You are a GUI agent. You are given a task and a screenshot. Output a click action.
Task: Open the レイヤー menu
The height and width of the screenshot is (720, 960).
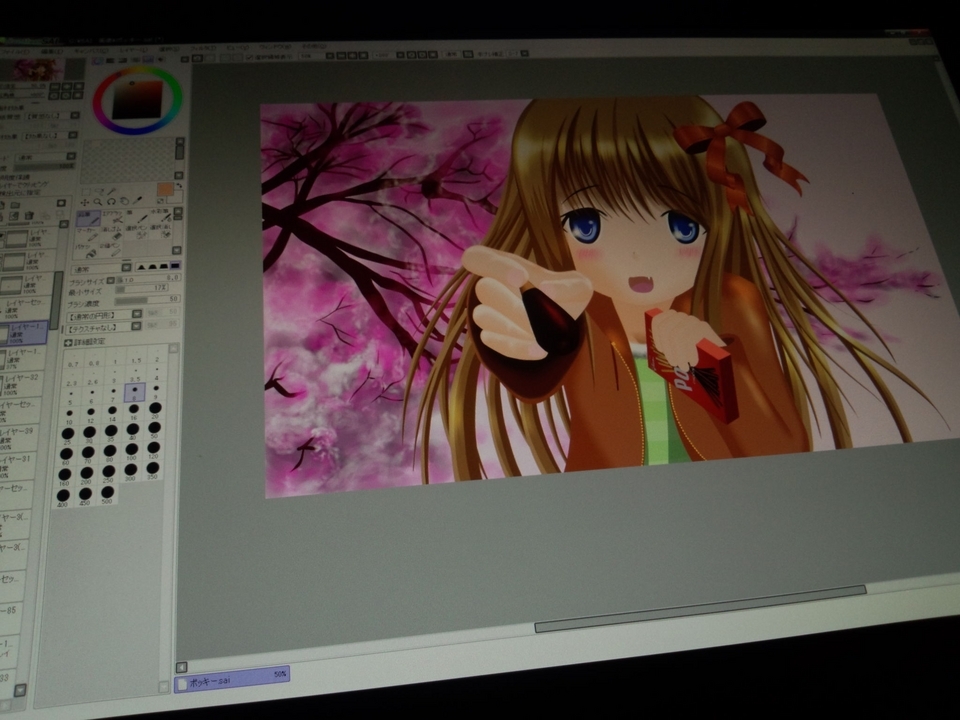coord(133,50)
